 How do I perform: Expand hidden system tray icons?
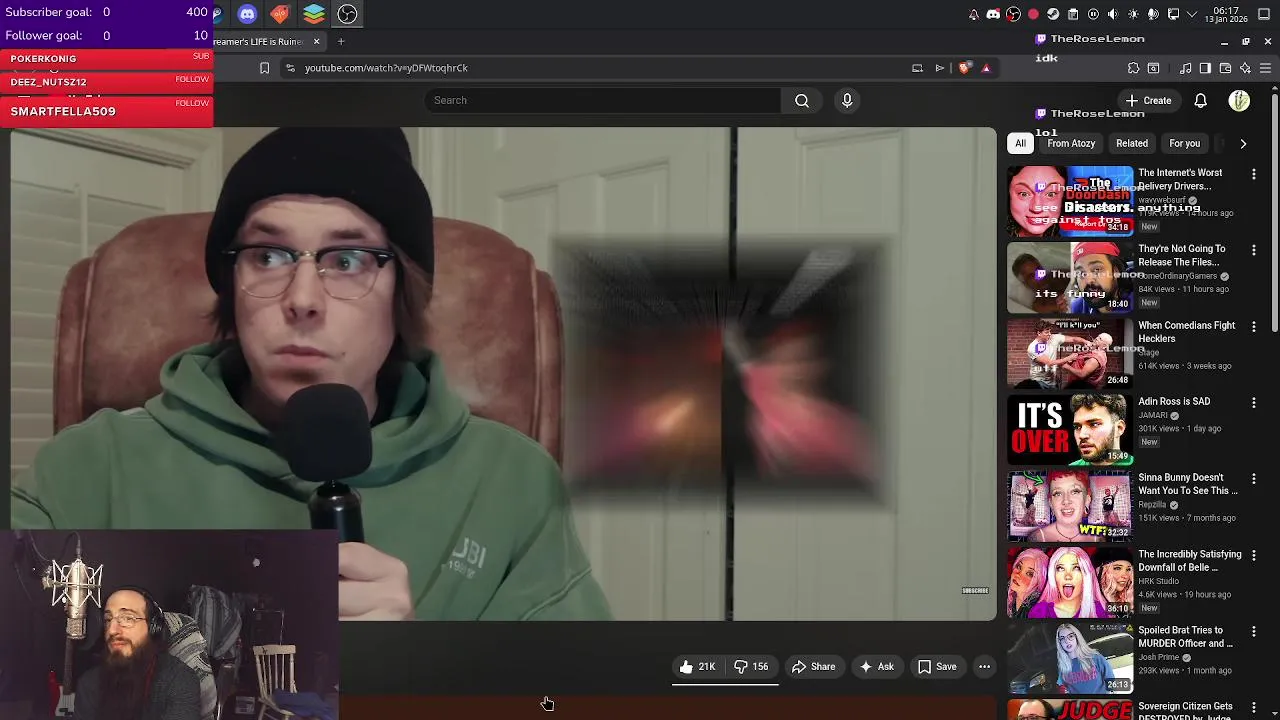click(1192, 14)
